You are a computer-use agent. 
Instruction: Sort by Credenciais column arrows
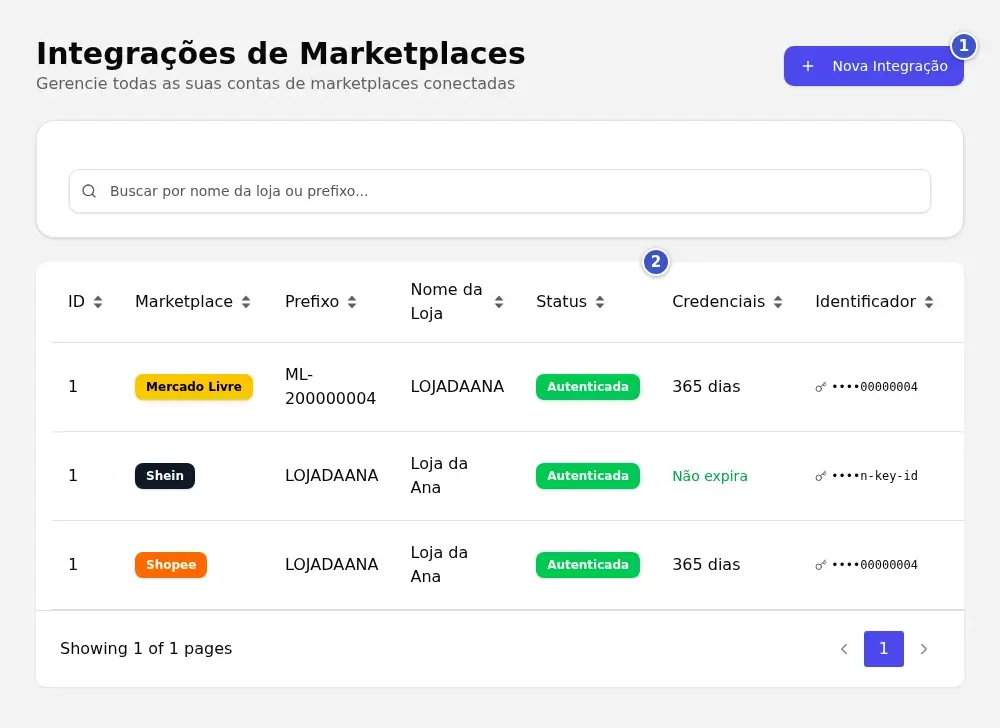click(777, 302)
